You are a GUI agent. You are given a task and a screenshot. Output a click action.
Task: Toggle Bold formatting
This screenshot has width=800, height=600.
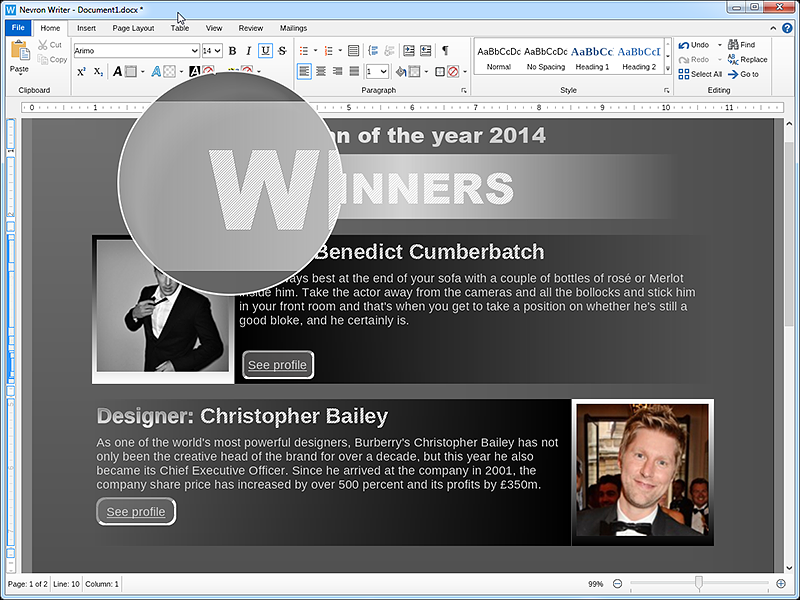click(232, 51)
